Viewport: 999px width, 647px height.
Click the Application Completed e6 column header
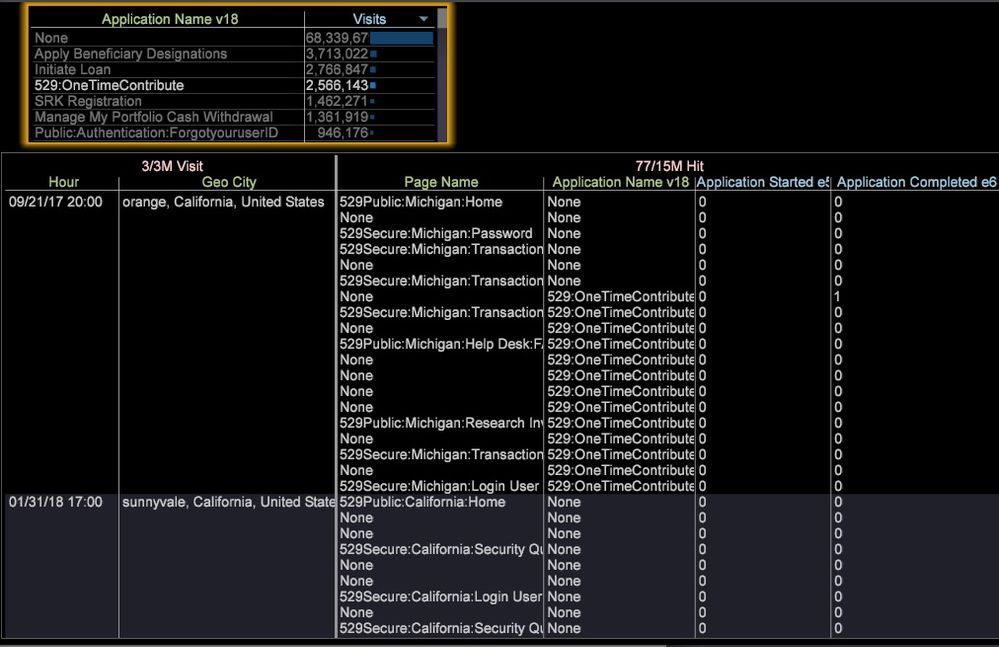pyautogui.click(x=916, y=182)
